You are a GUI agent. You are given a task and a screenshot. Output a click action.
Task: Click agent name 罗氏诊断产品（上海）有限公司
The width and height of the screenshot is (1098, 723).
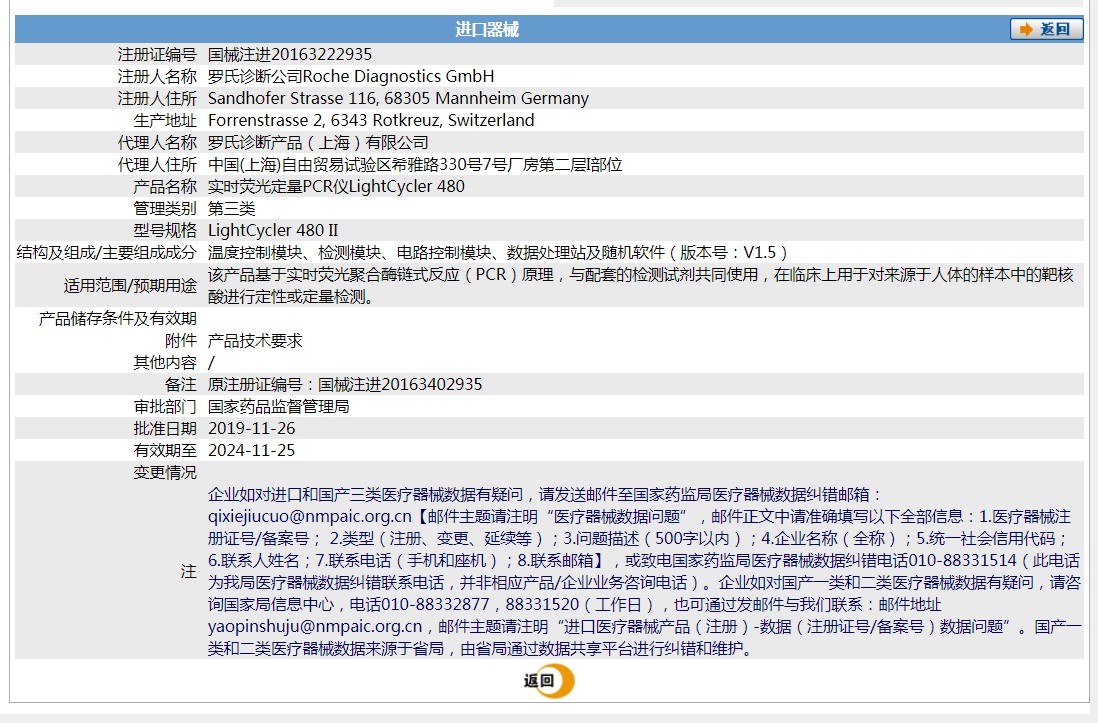coord(318,143)
